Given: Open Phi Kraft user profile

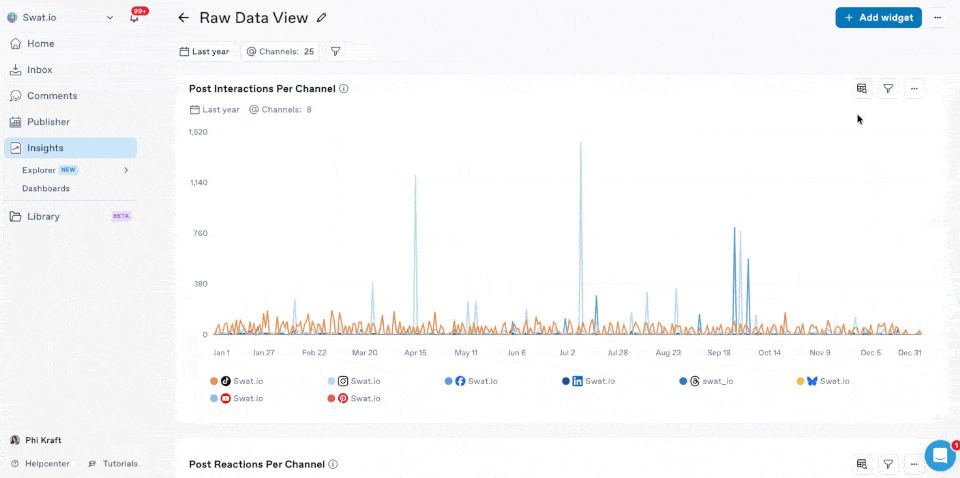Looking at the screenshot, I should pos(36,440).
